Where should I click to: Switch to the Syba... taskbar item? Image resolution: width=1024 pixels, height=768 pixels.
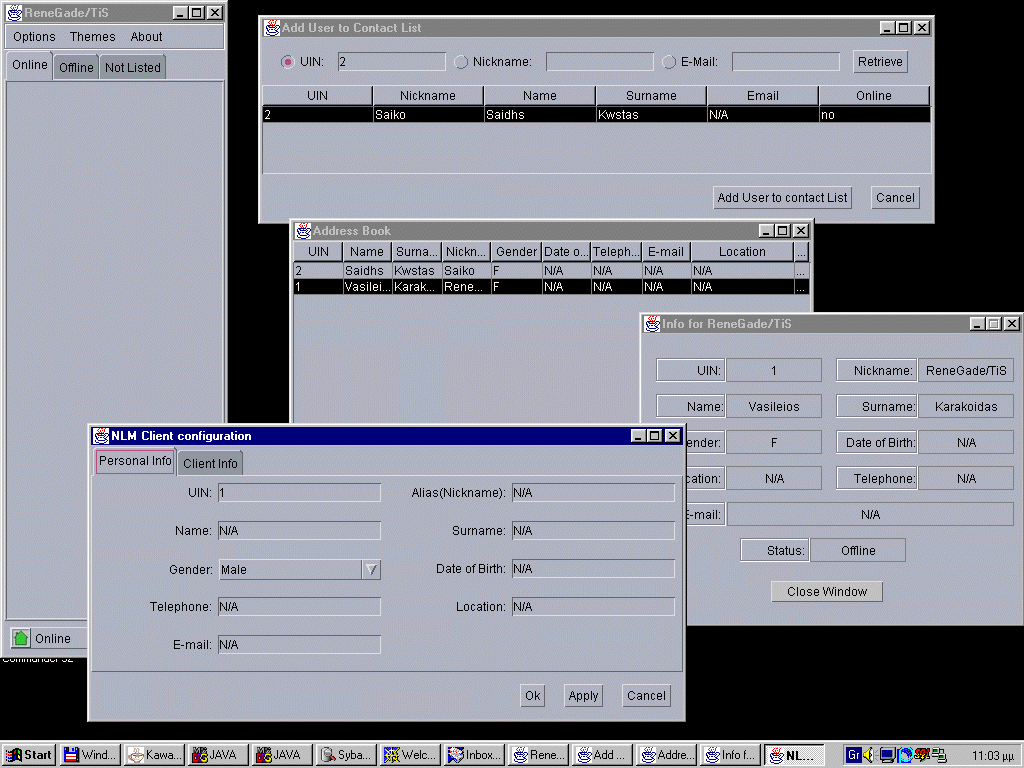(x=346, y=755)
